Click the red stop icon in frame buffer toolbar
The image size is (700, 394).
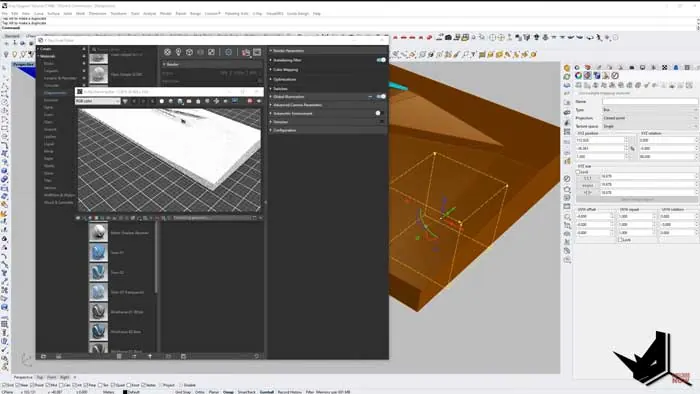point(250,101)
